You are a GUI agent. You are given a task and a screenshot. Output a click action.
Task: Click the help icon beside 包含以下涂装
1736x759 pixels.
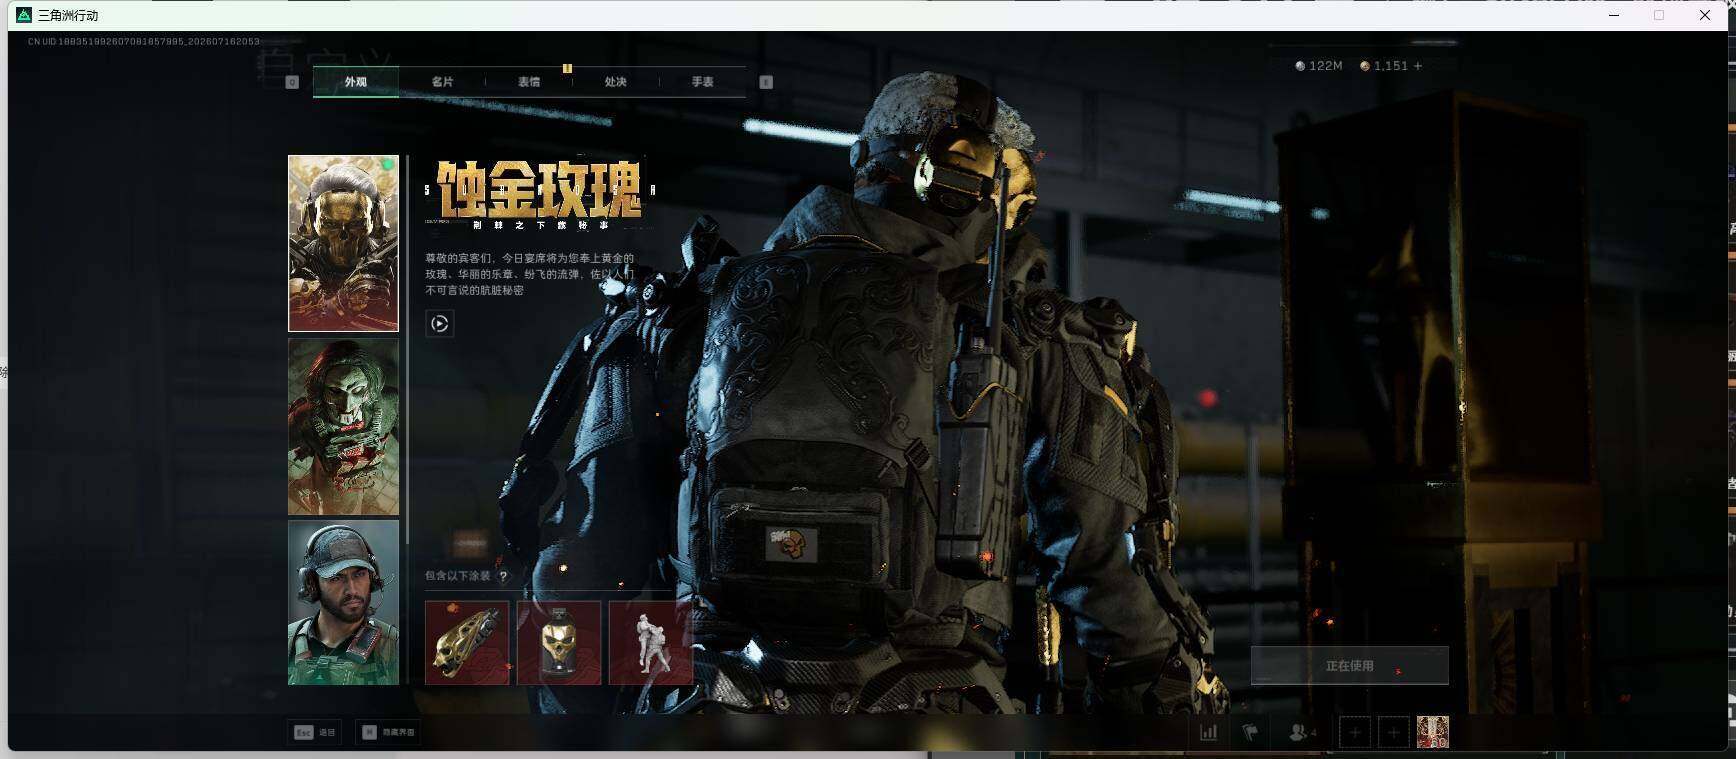(x=503, y=576)
